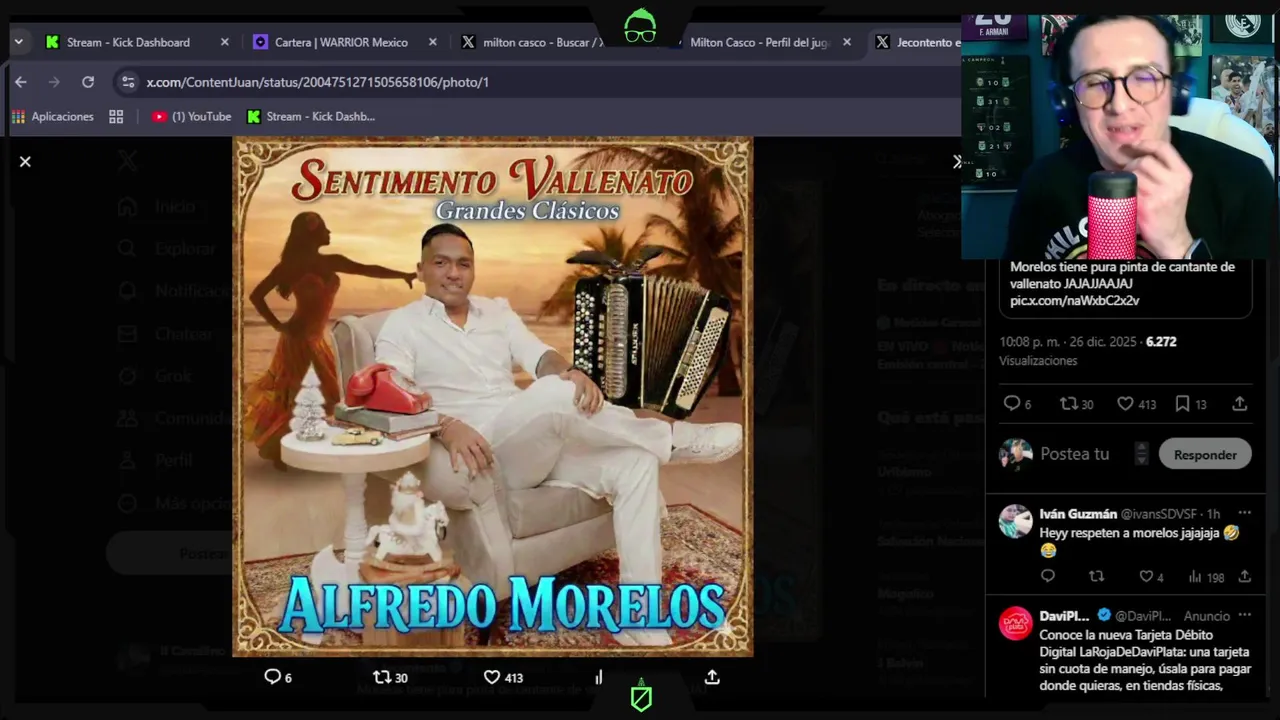Open the tab search dropdown arrow

(x=18, y=42)
